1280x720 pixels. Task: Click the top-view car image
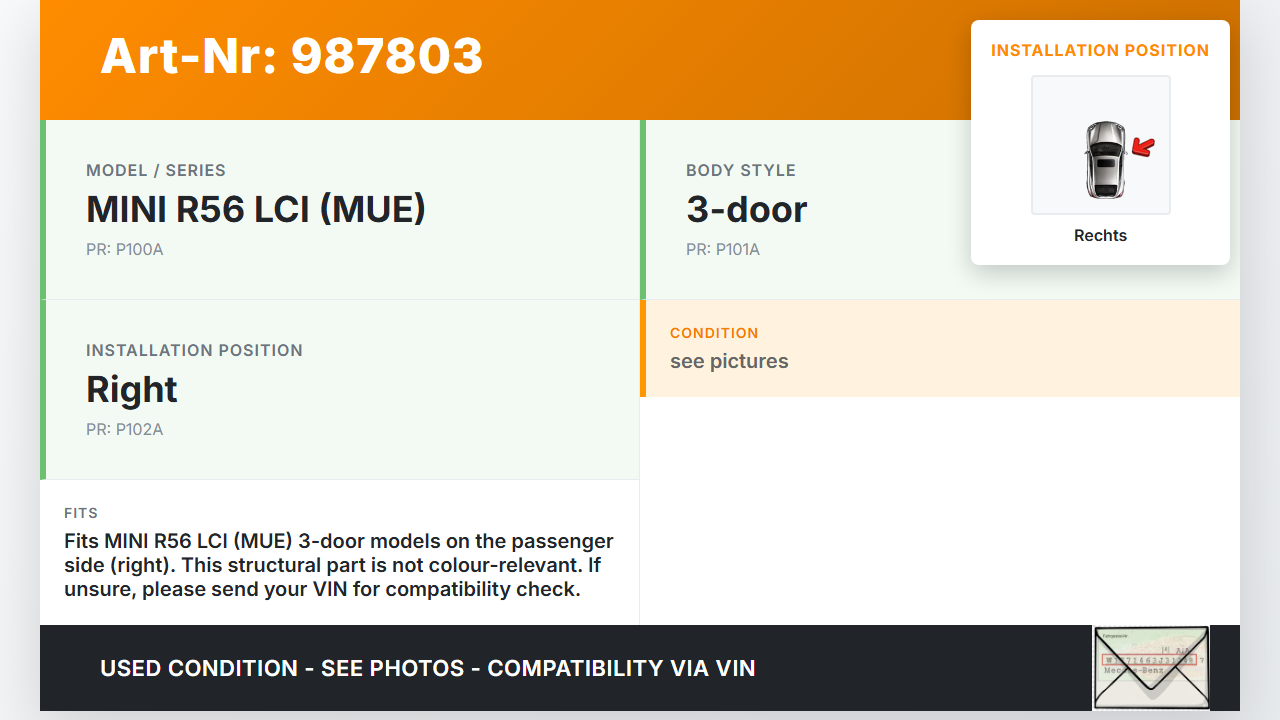1104,159
